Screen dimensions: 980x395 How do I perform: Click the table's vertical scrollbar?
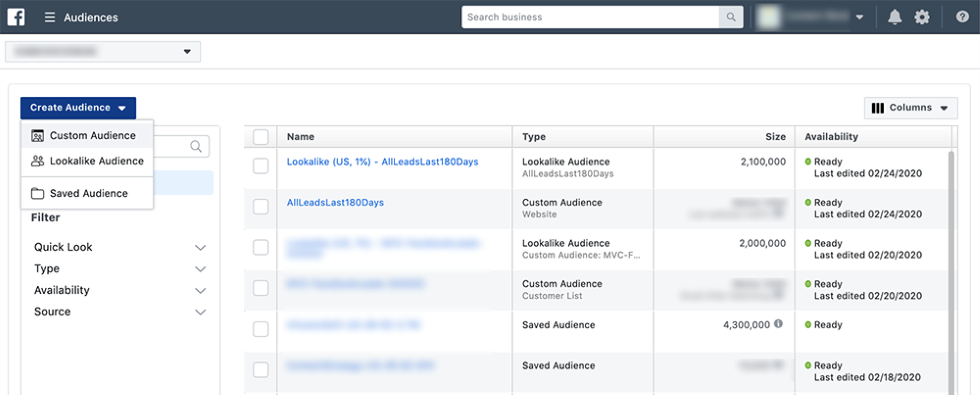tap(952, 269)
